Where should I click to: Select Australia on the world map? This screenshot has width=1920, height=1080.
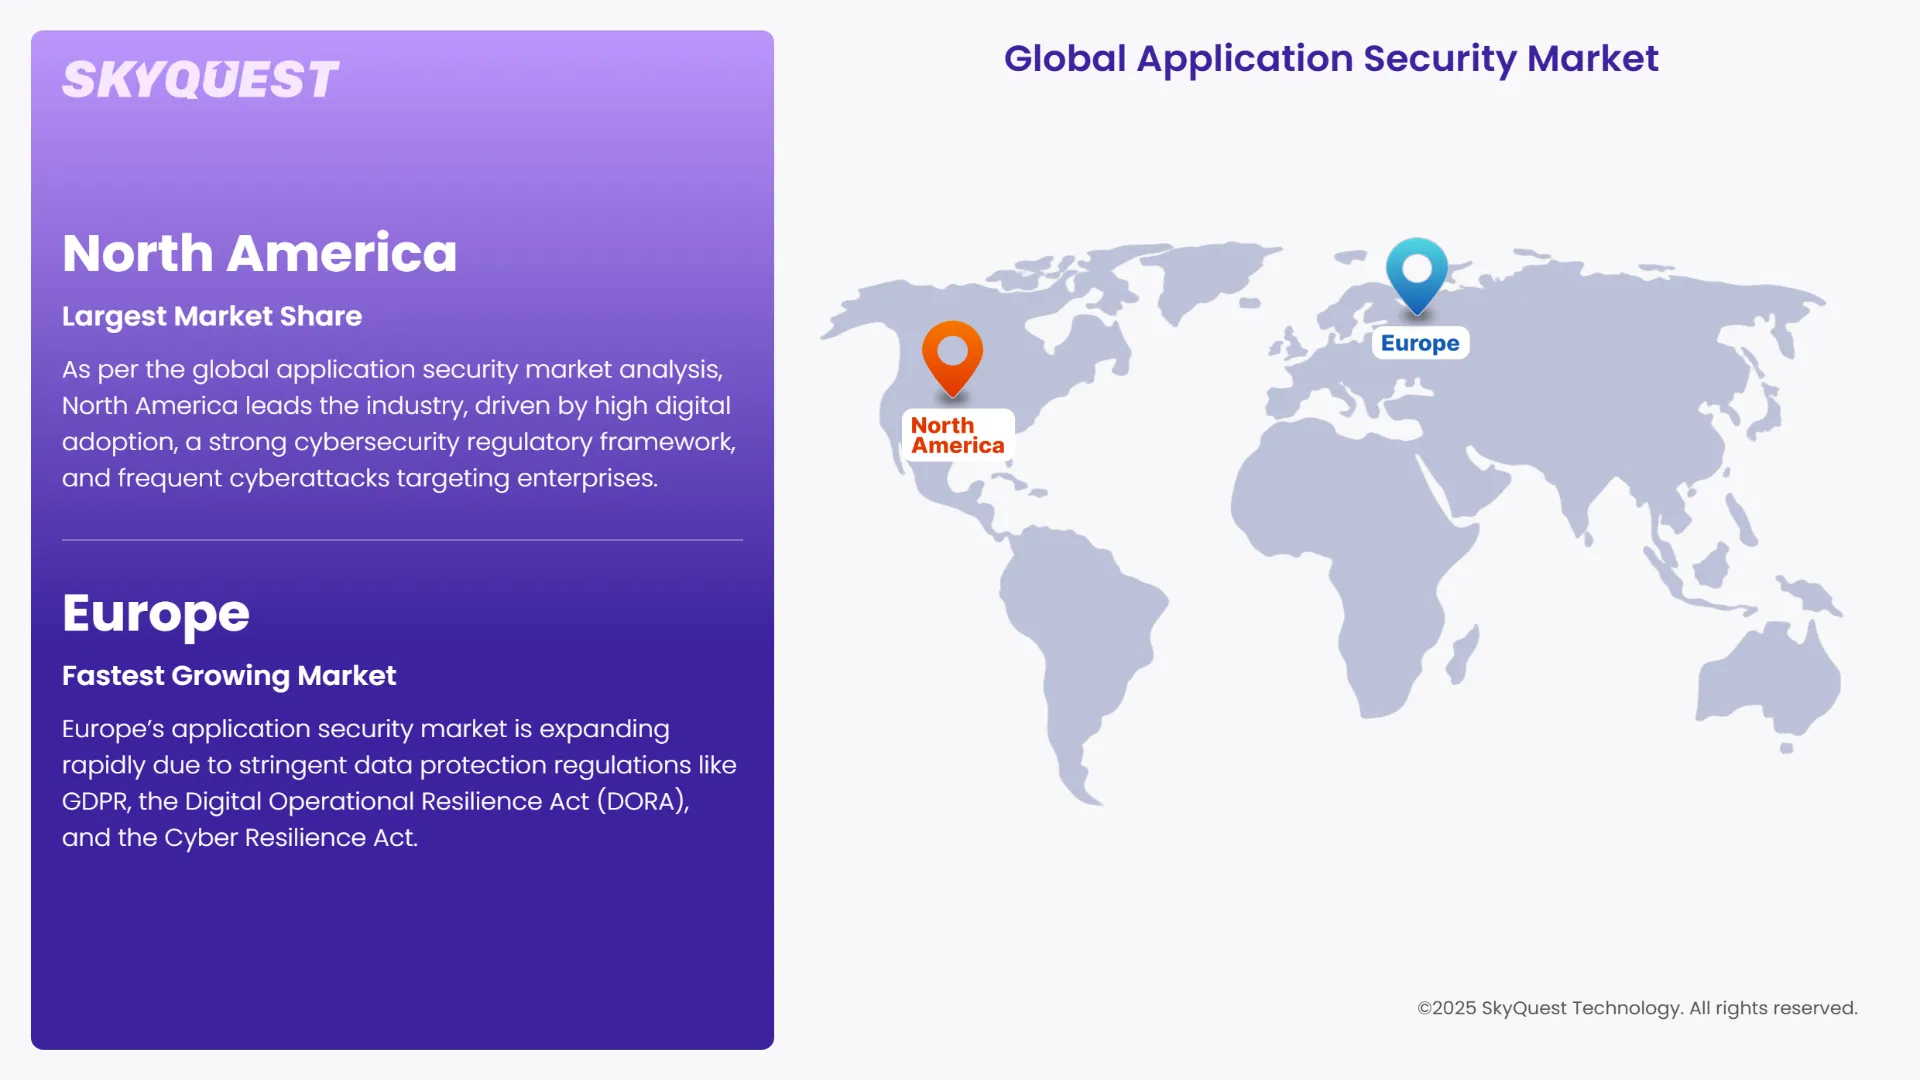pos(1780,680)
